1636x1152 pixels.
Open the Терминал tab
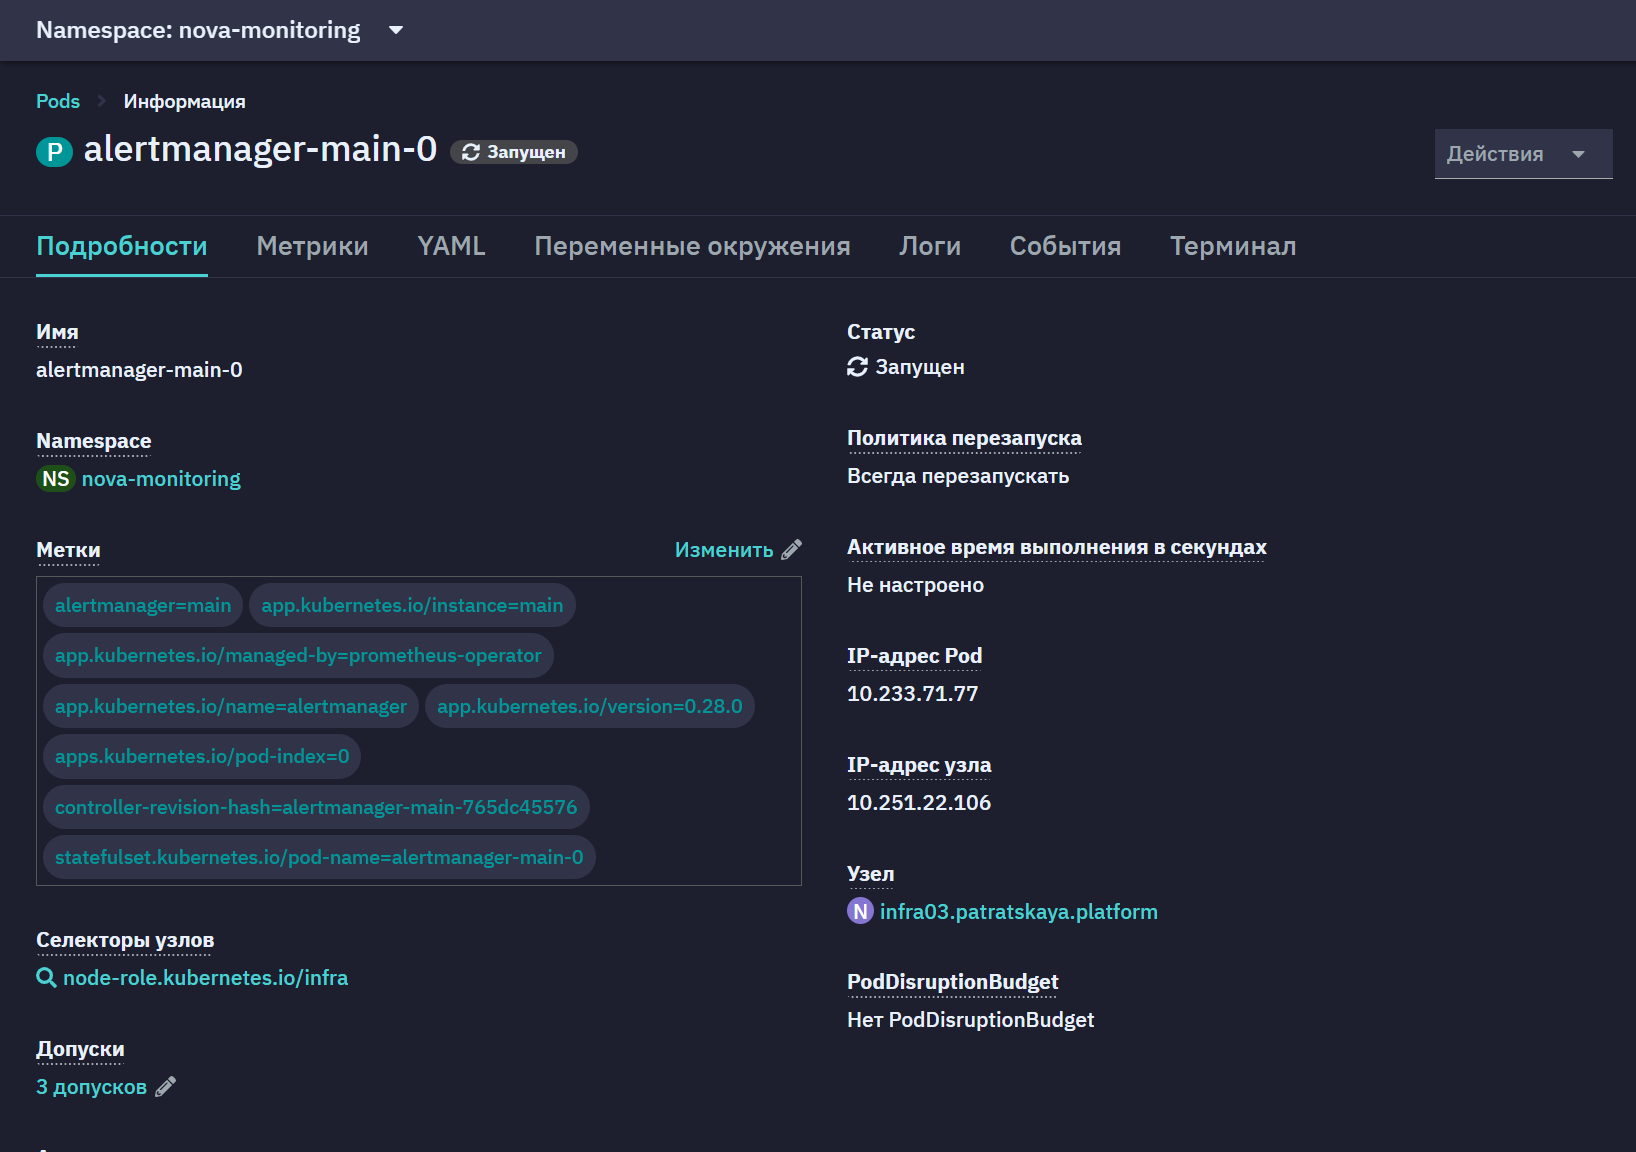(1233, 246)
